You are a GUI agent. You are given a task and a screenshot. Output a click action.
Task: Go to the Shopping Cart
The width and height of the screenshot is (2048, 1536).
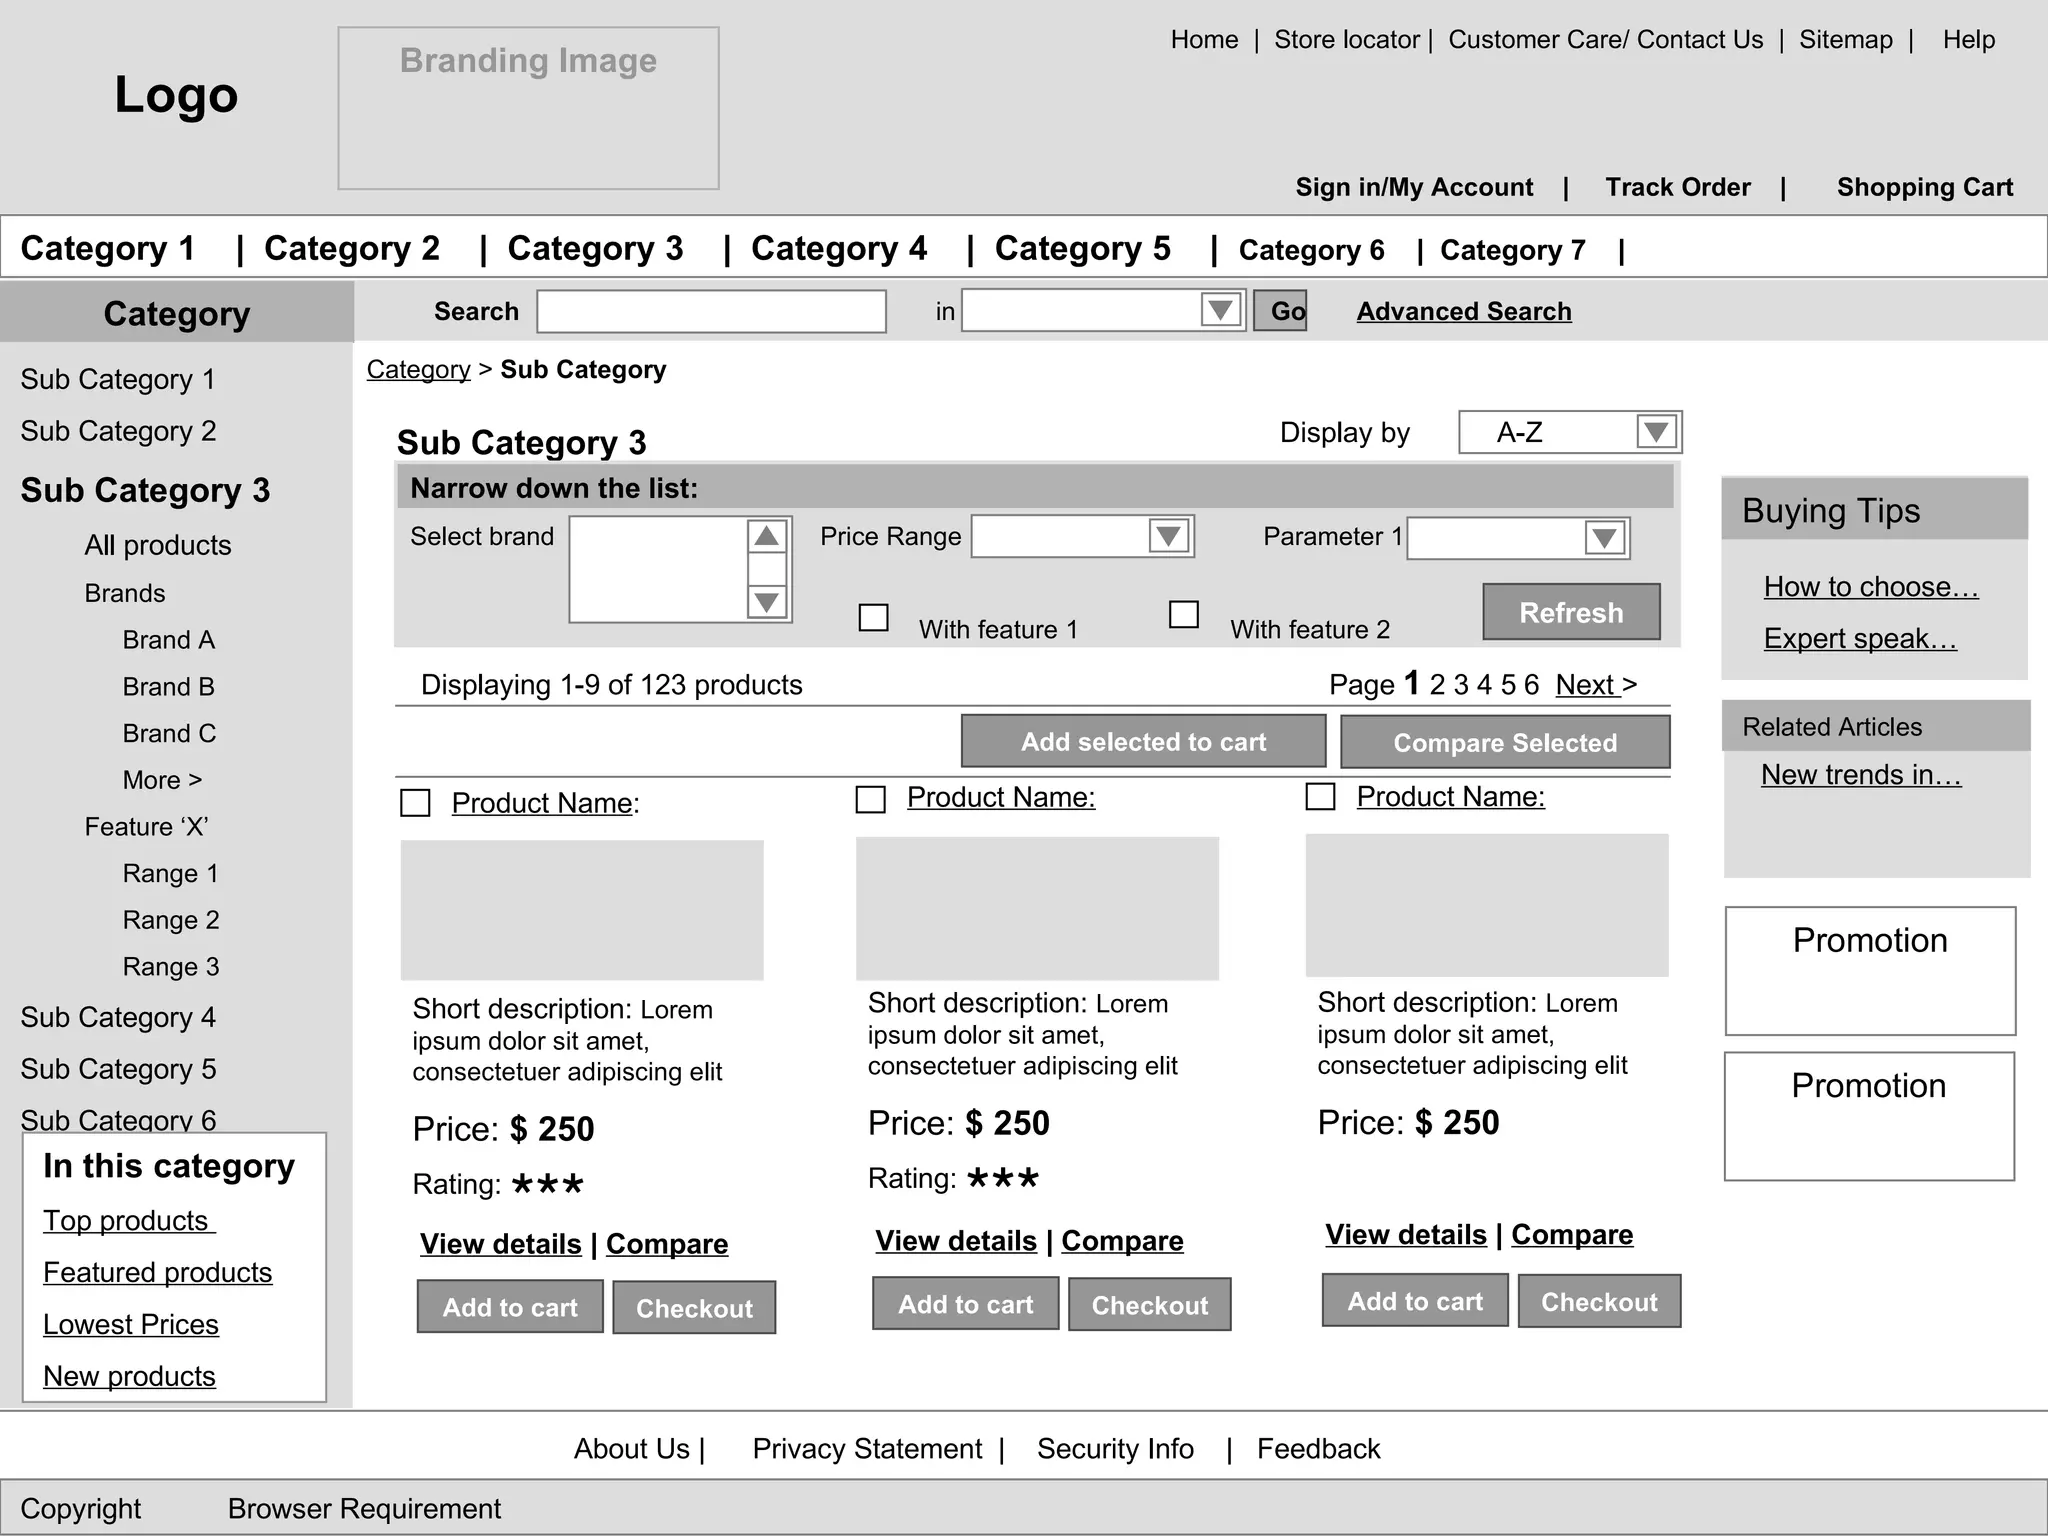1924,187
